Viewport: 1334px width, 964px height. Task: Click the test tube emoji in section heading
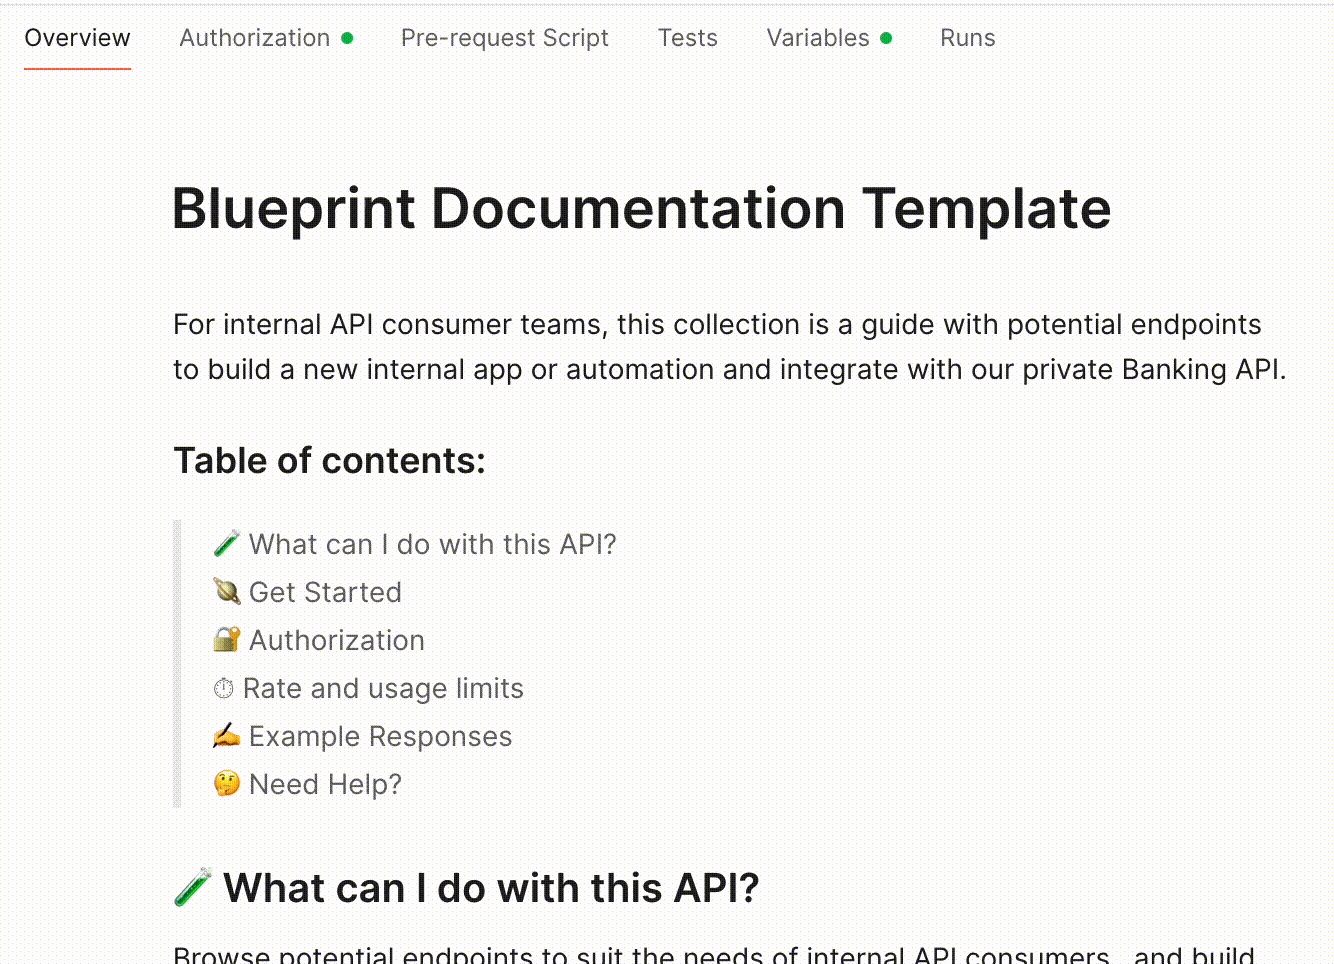tap(193, 887)
